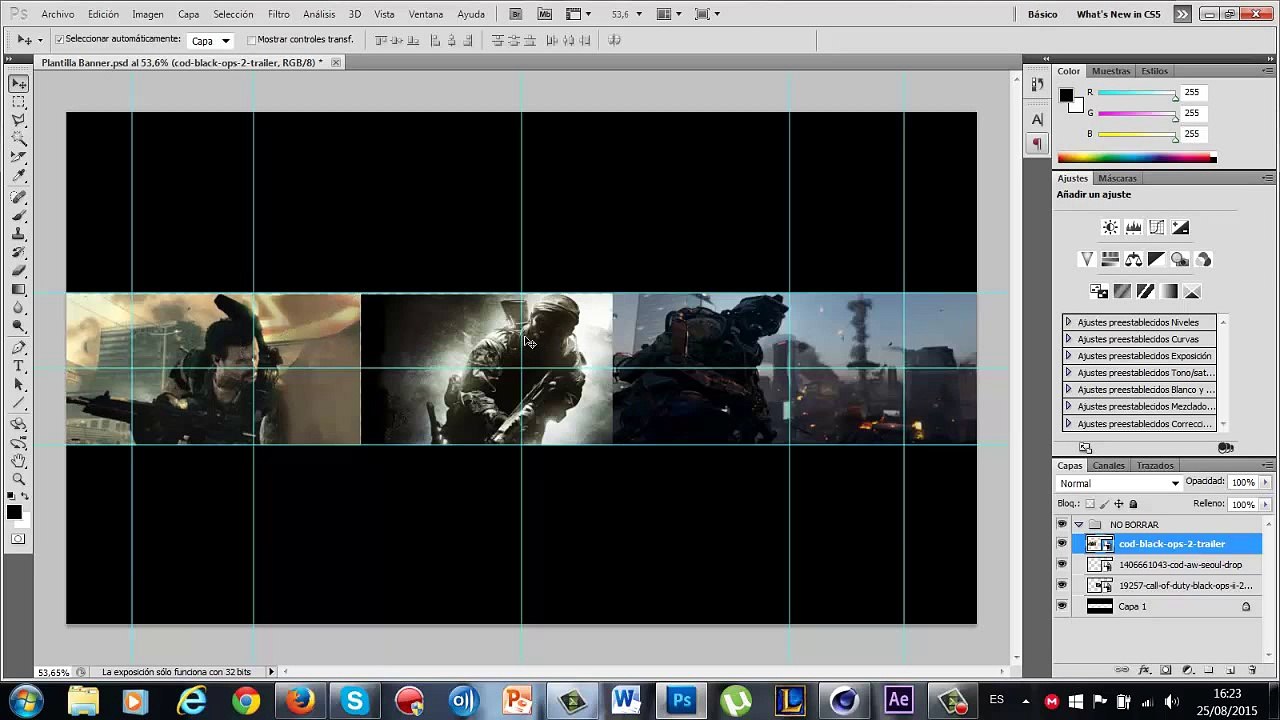The width and height of the screenshot is (1280, 720).
Task: Select the Brush tool
Action: pos(19,216)
